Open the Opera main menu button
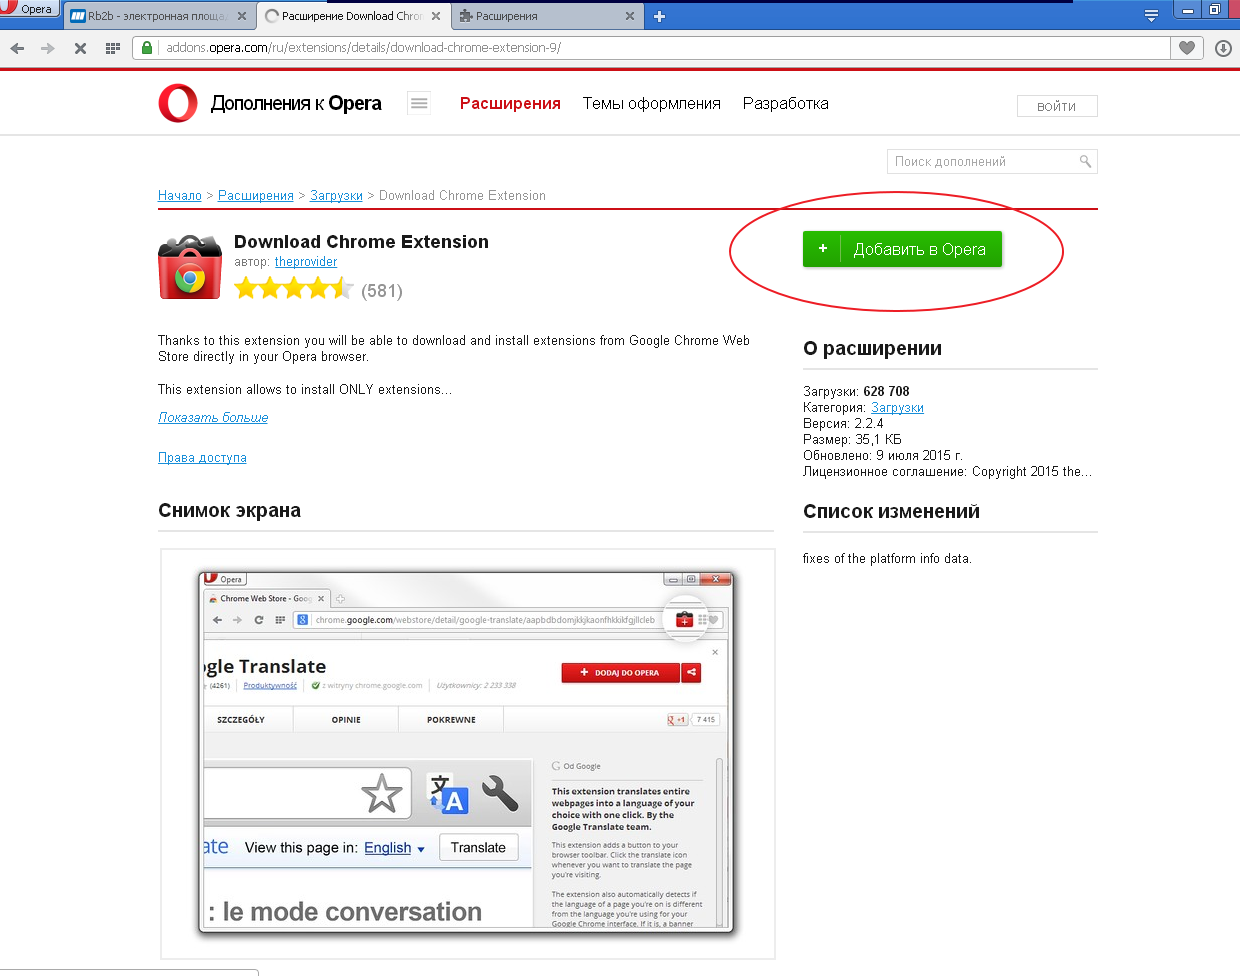 (x=27, y=9)
